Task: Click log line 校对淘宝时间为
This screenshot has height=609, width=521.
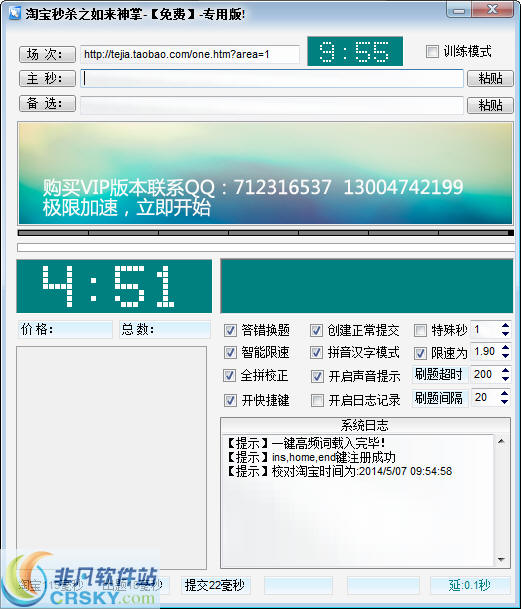Action: tap(339, 472)
